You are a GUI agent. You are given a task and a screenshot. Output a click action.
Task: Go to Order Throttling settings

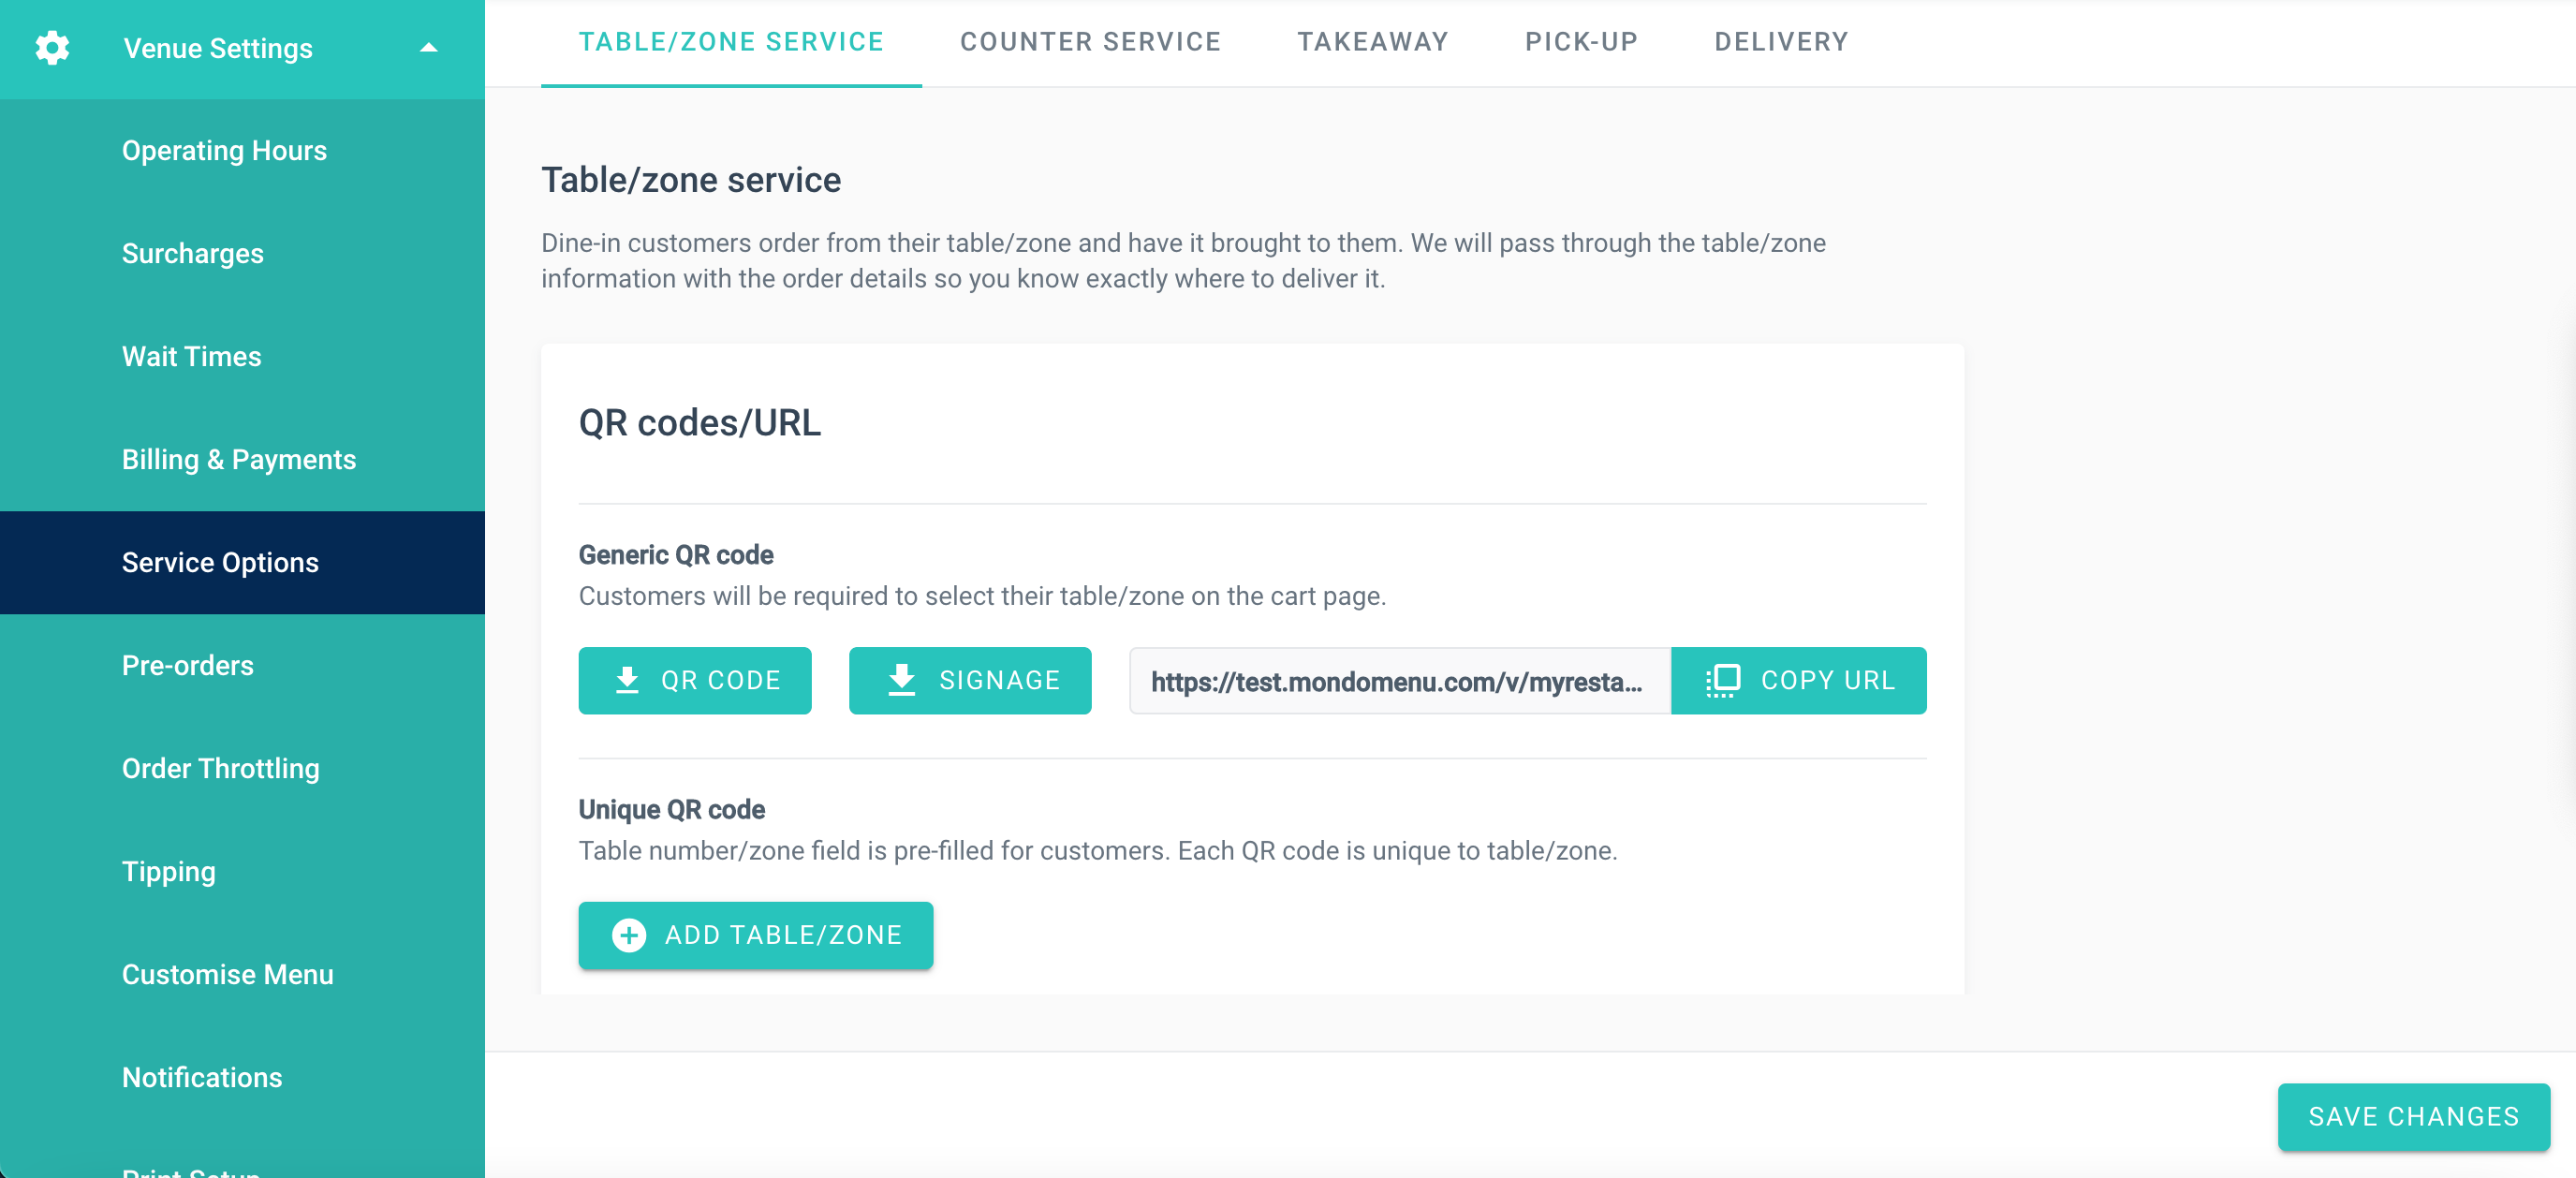click(220, 769)
